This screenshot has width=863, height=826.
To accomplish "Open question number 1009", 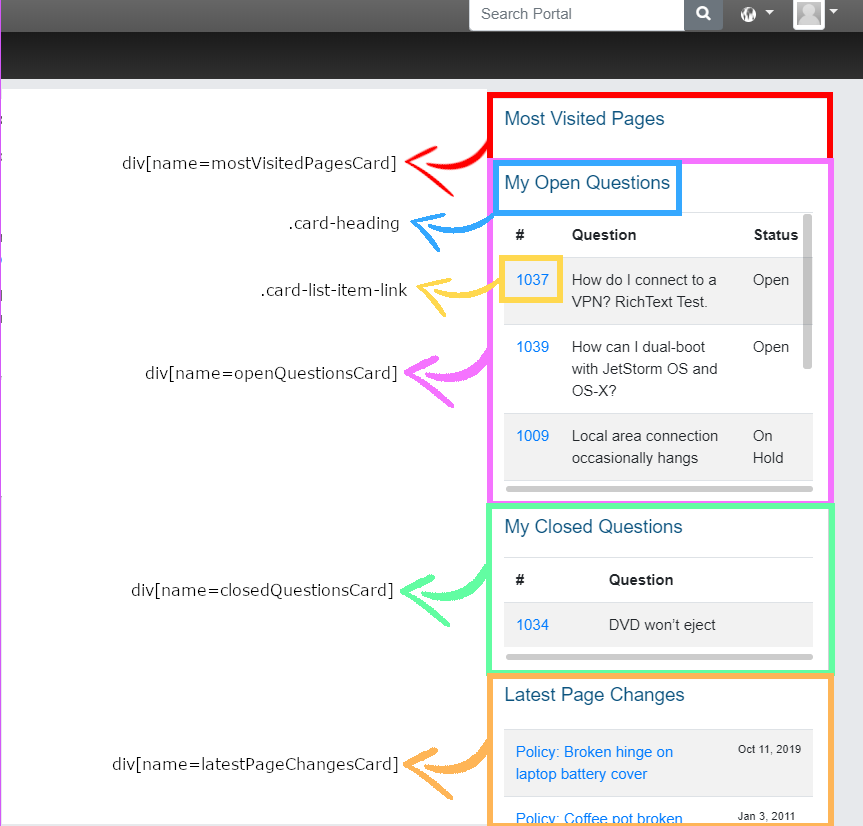I will click(532, 436).
